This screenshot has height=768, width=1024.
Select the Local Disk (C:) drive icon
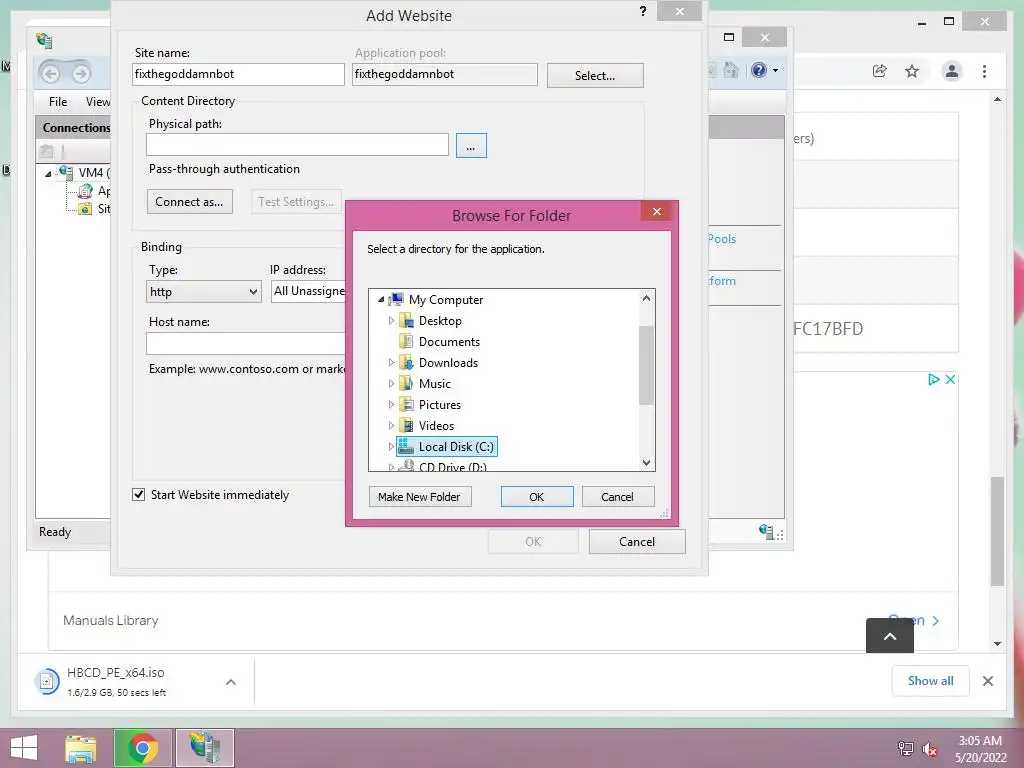click(x=406, y=446)
